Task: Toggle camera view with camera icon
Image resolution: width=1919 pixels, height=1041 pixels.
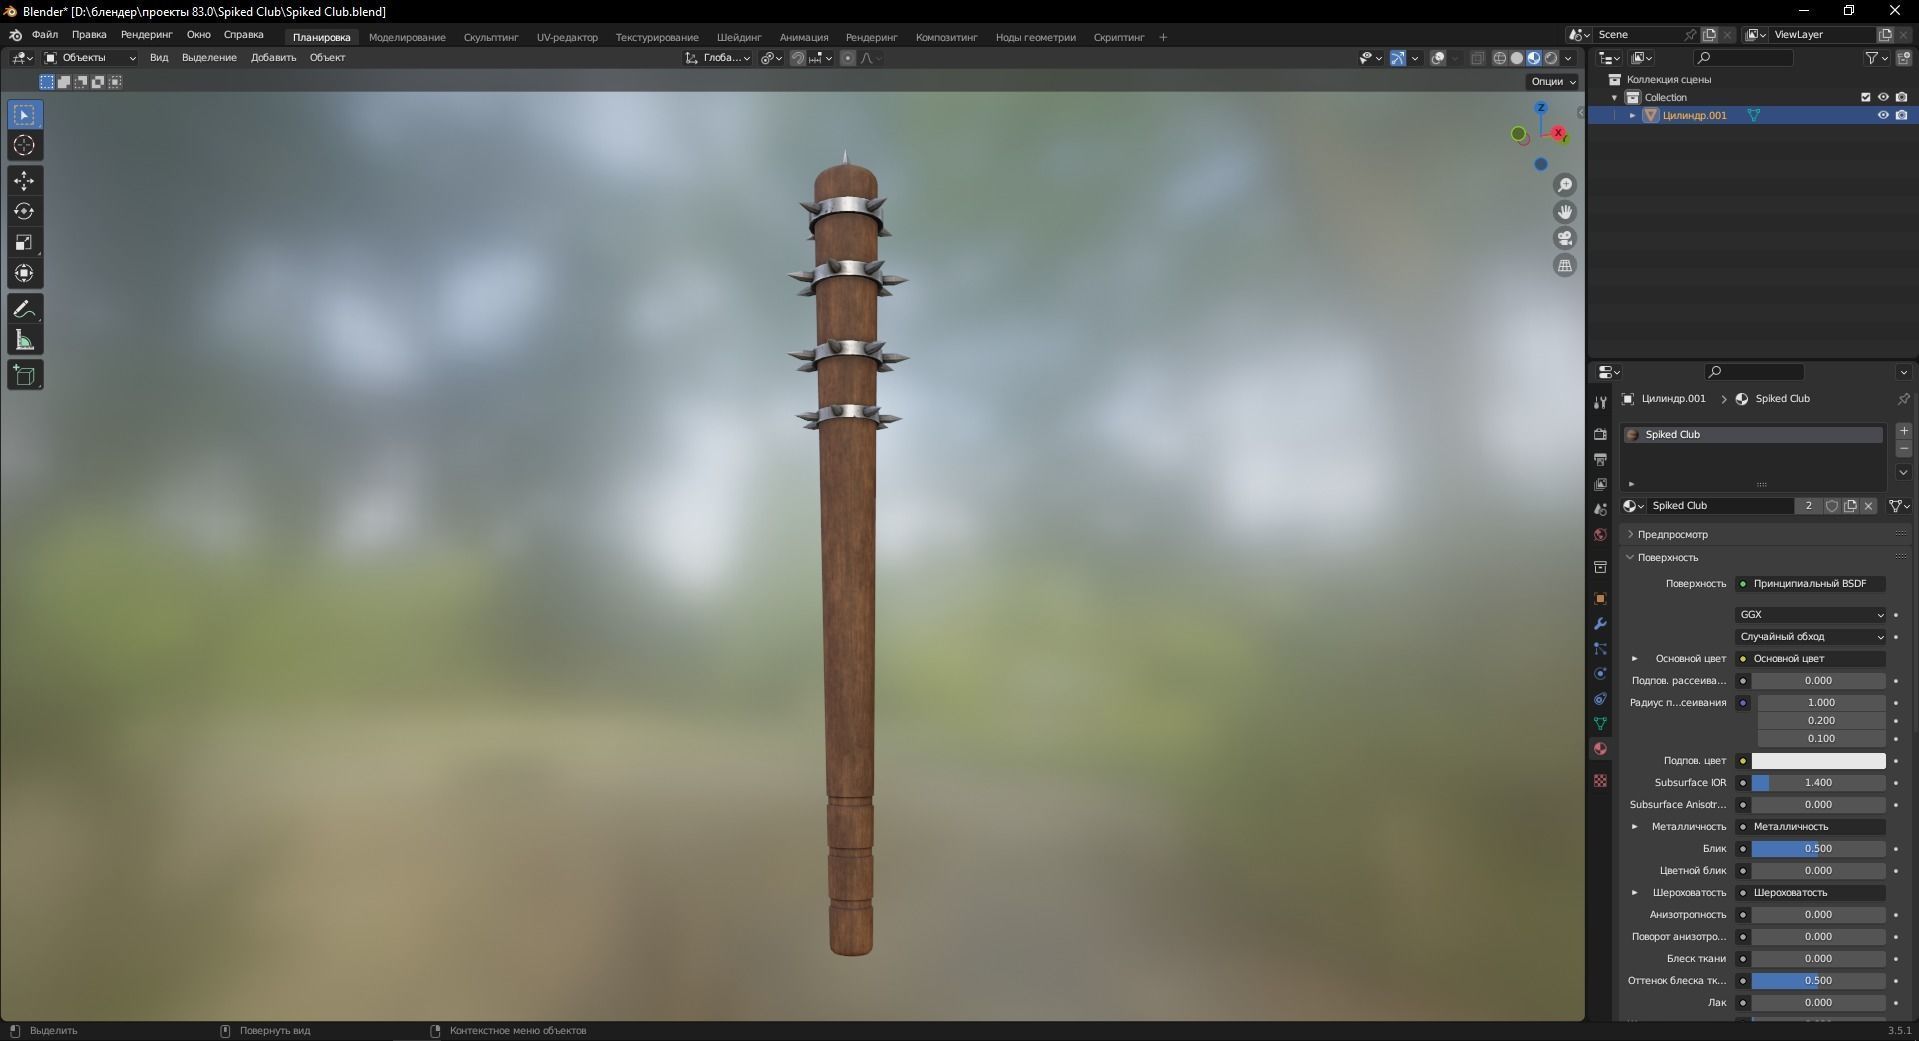Action: (1565, 239)
